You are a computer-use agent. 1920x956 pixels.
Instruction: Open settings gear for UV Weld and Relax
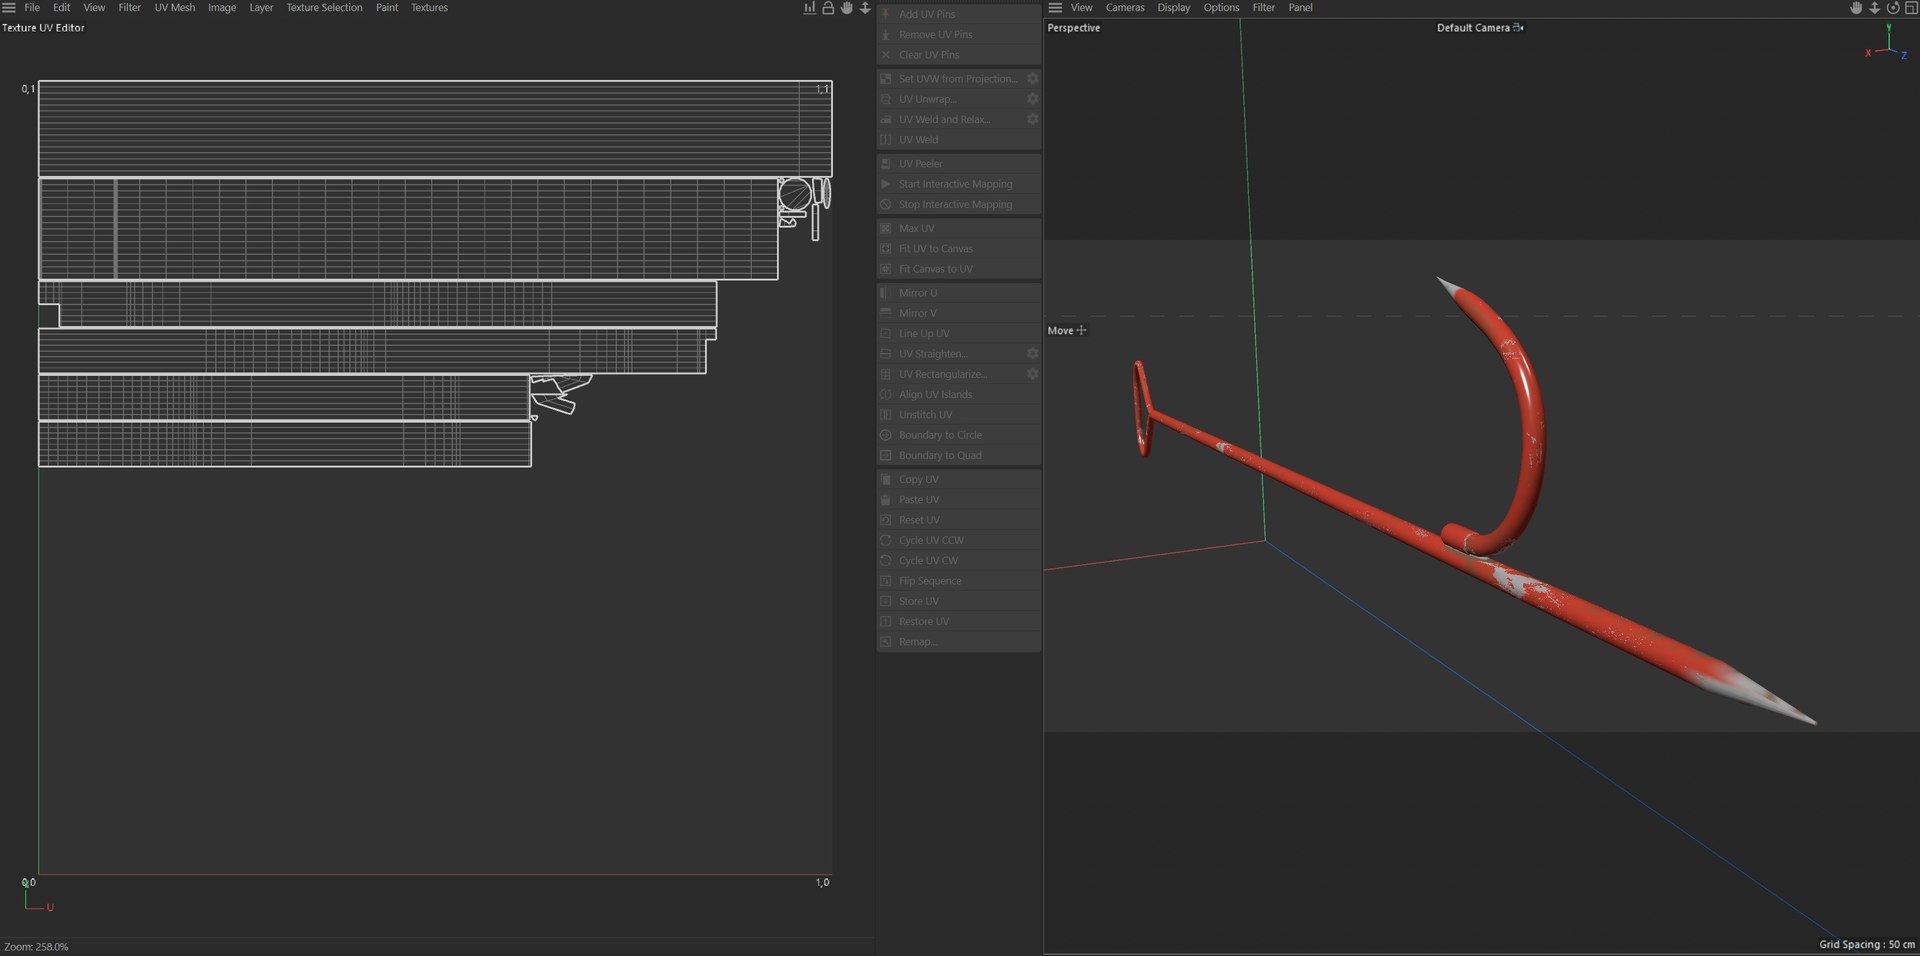[x=1033, y=119]
